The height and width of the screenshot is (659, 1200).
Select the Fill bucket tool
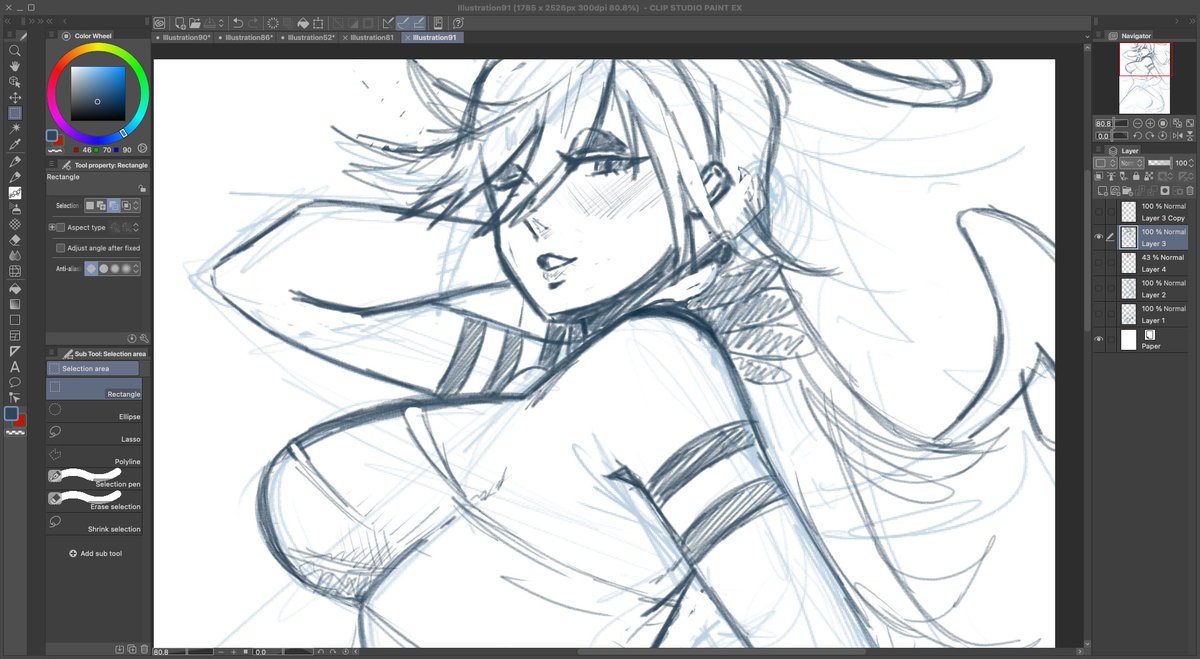[14, 289]
